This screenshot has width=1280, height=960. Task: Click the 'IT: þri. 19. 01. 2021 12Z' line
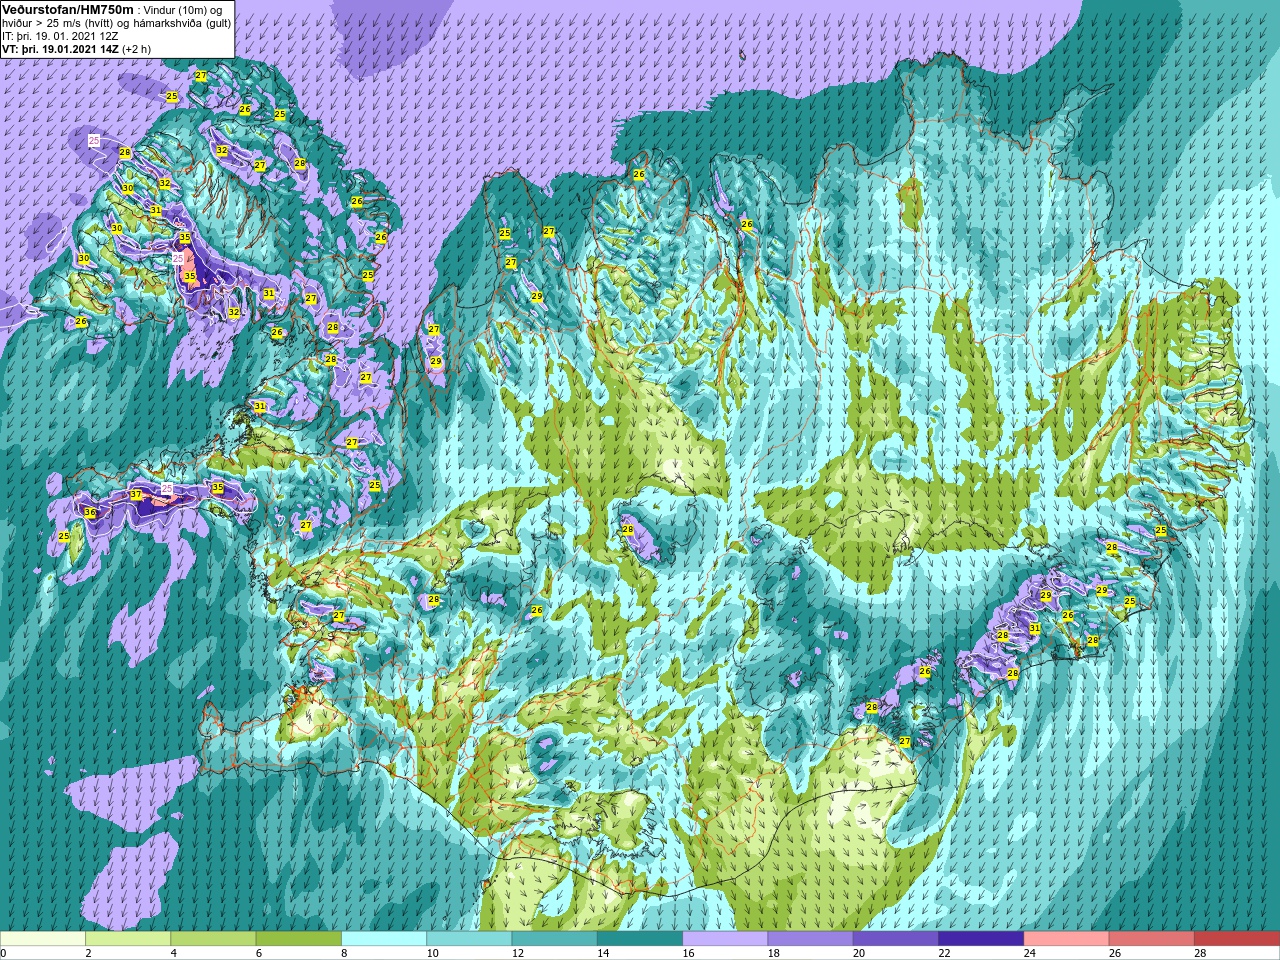pyautogui.click(x=60, y=36)
